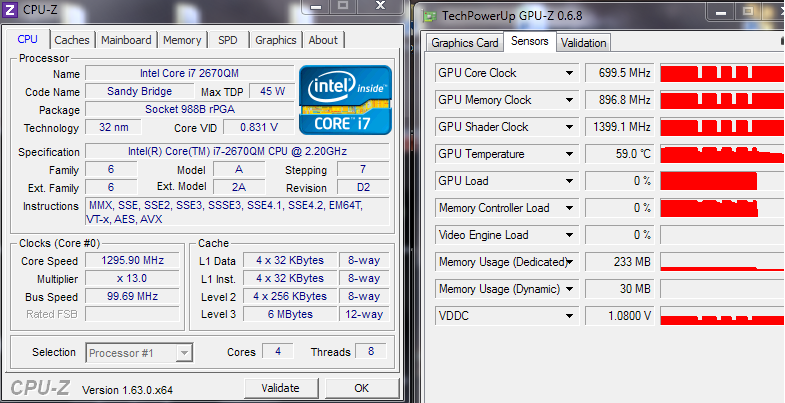Viewport: 785px width, 403px height.
Task: Expand GPU Temperature sensor dropdown
Action: point(569,154)
